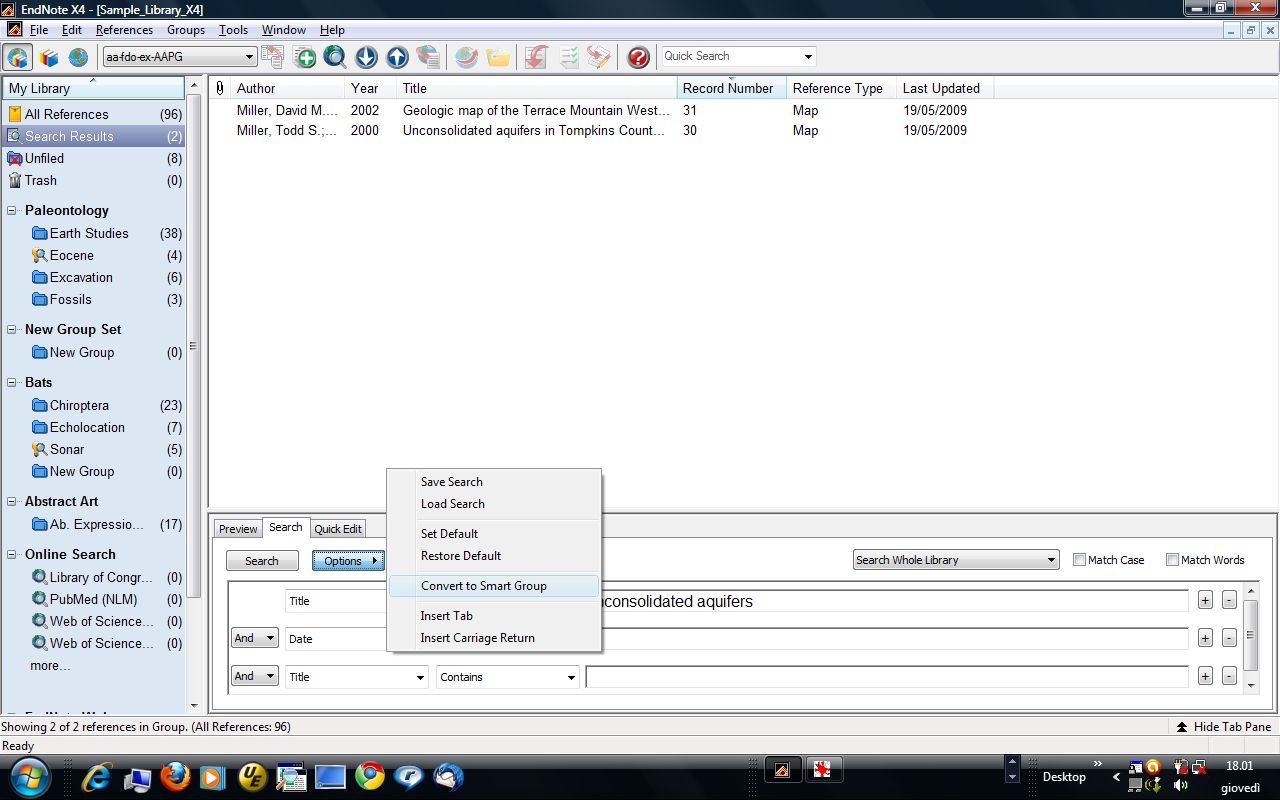Click groups panel vertical scrollbar
The width and height of the screenshot is (1280, 800).
[x=193, y=346]
